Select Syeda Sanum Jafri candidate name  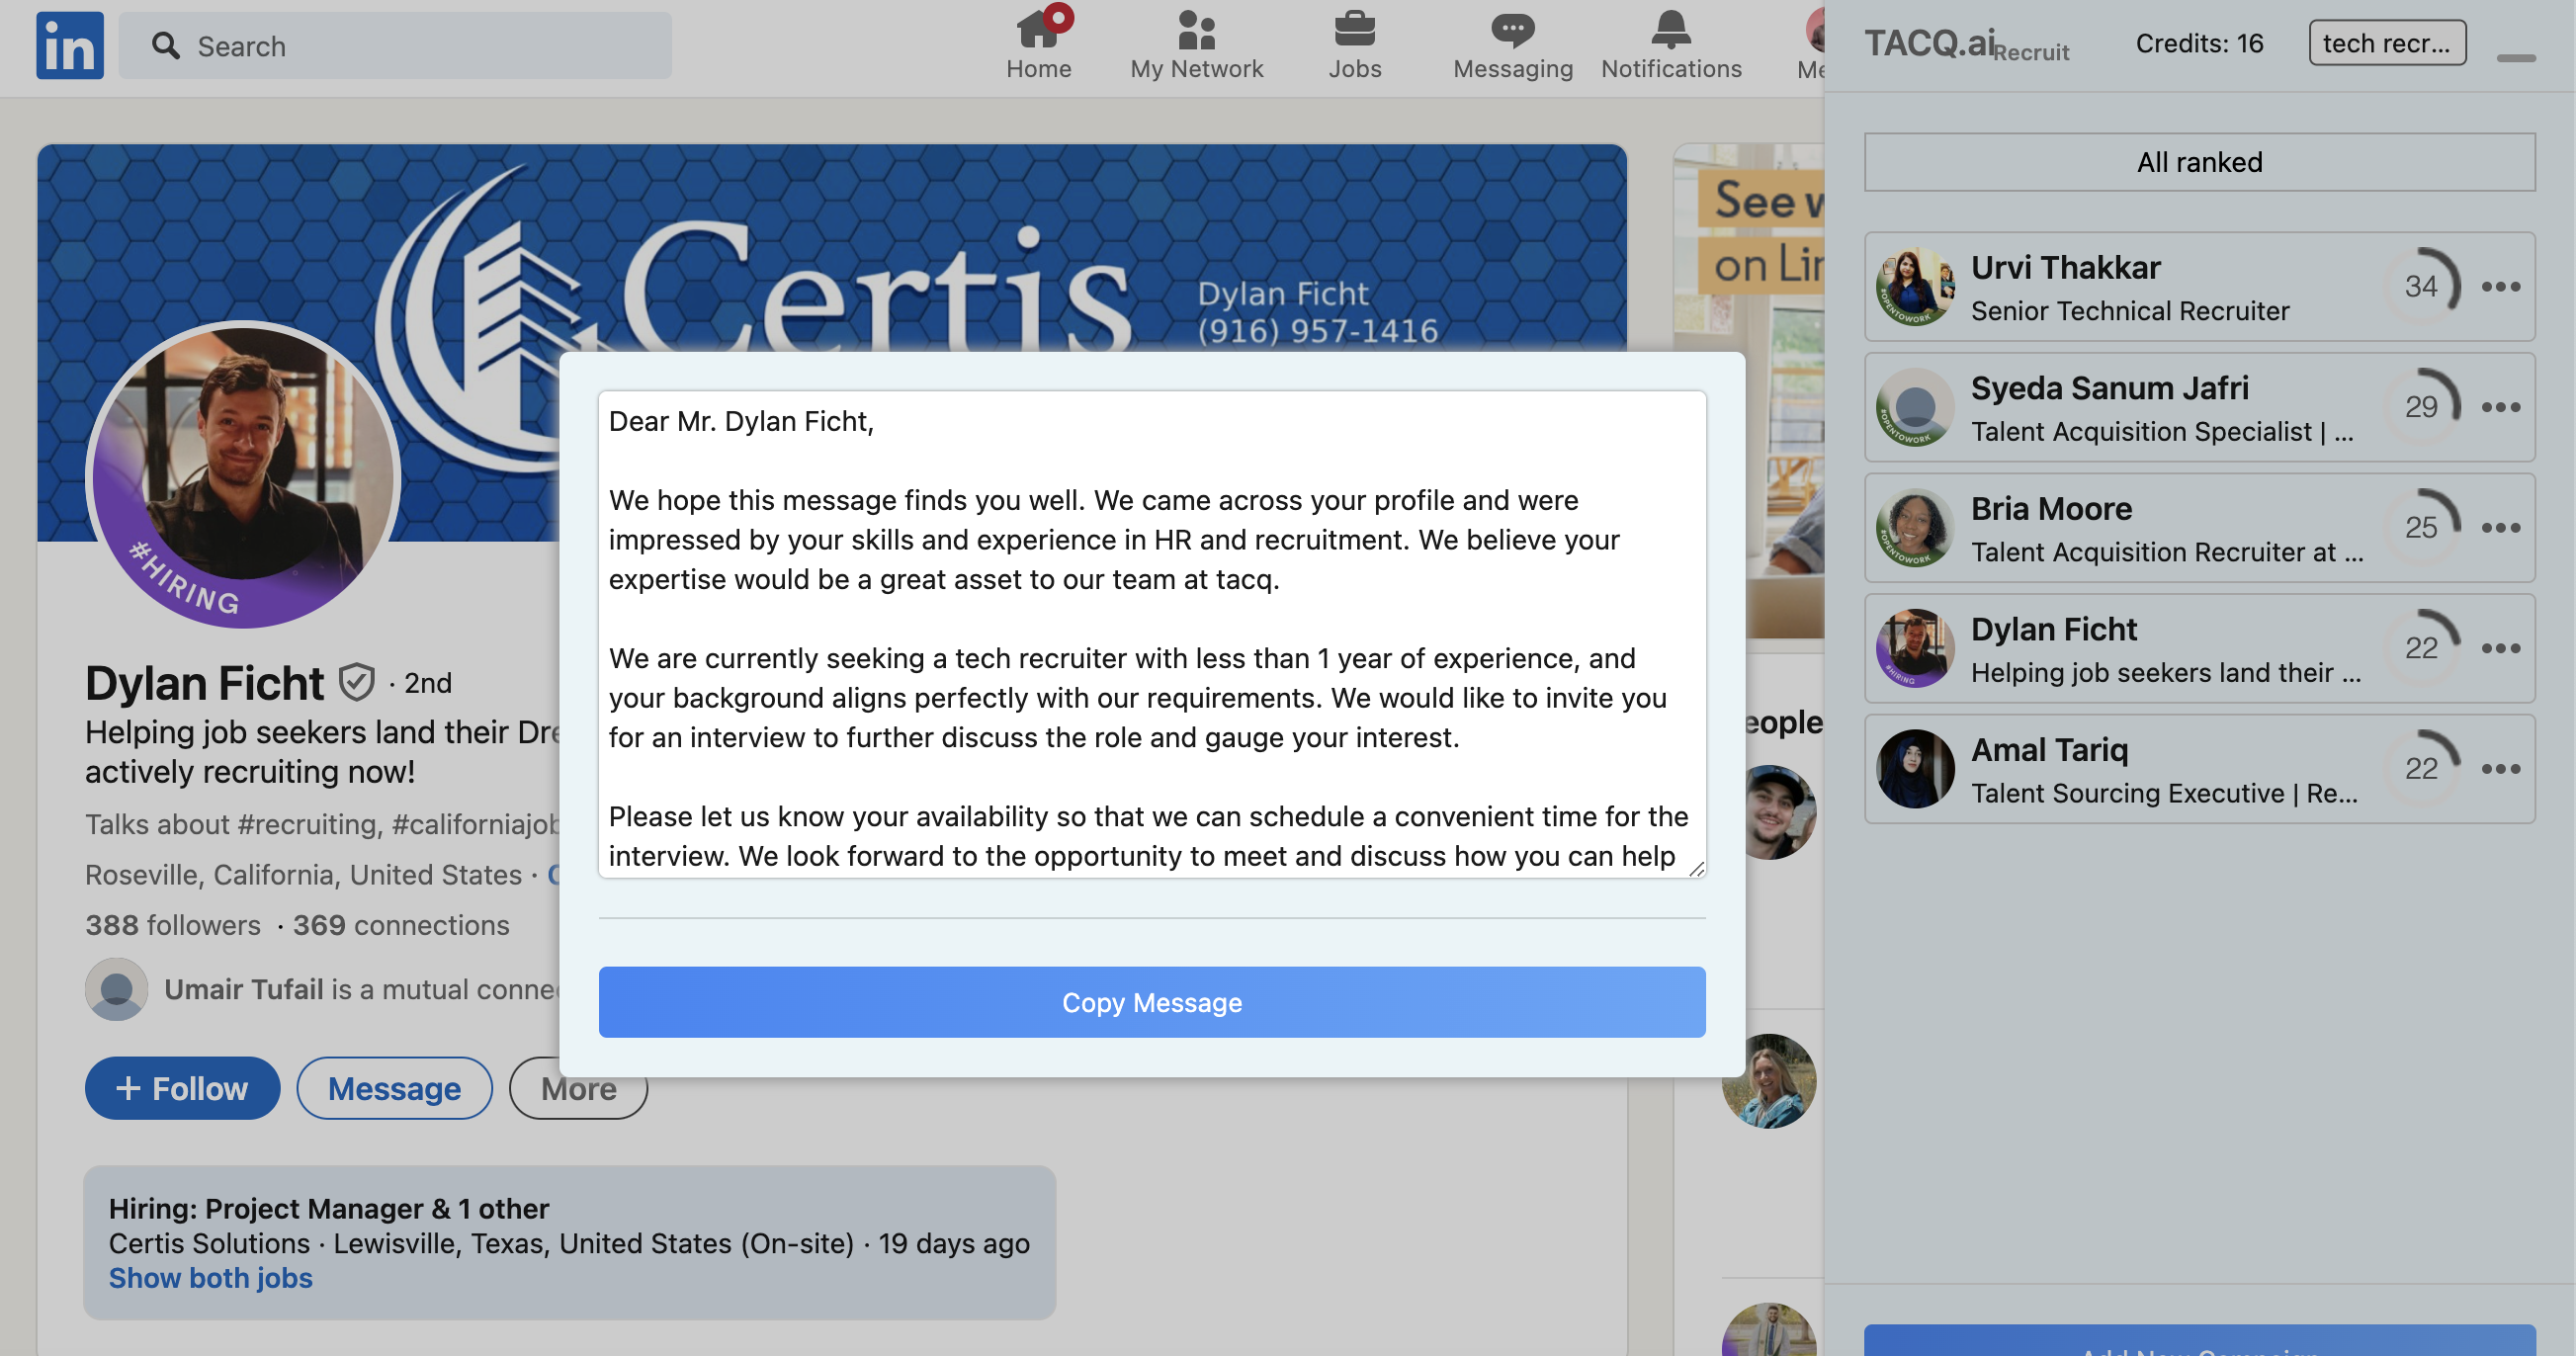(x=2109, y=388)
